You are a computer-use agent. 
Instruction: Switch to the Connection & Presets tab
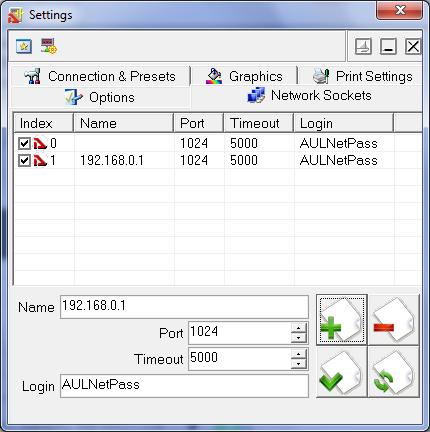pos(100,76)
